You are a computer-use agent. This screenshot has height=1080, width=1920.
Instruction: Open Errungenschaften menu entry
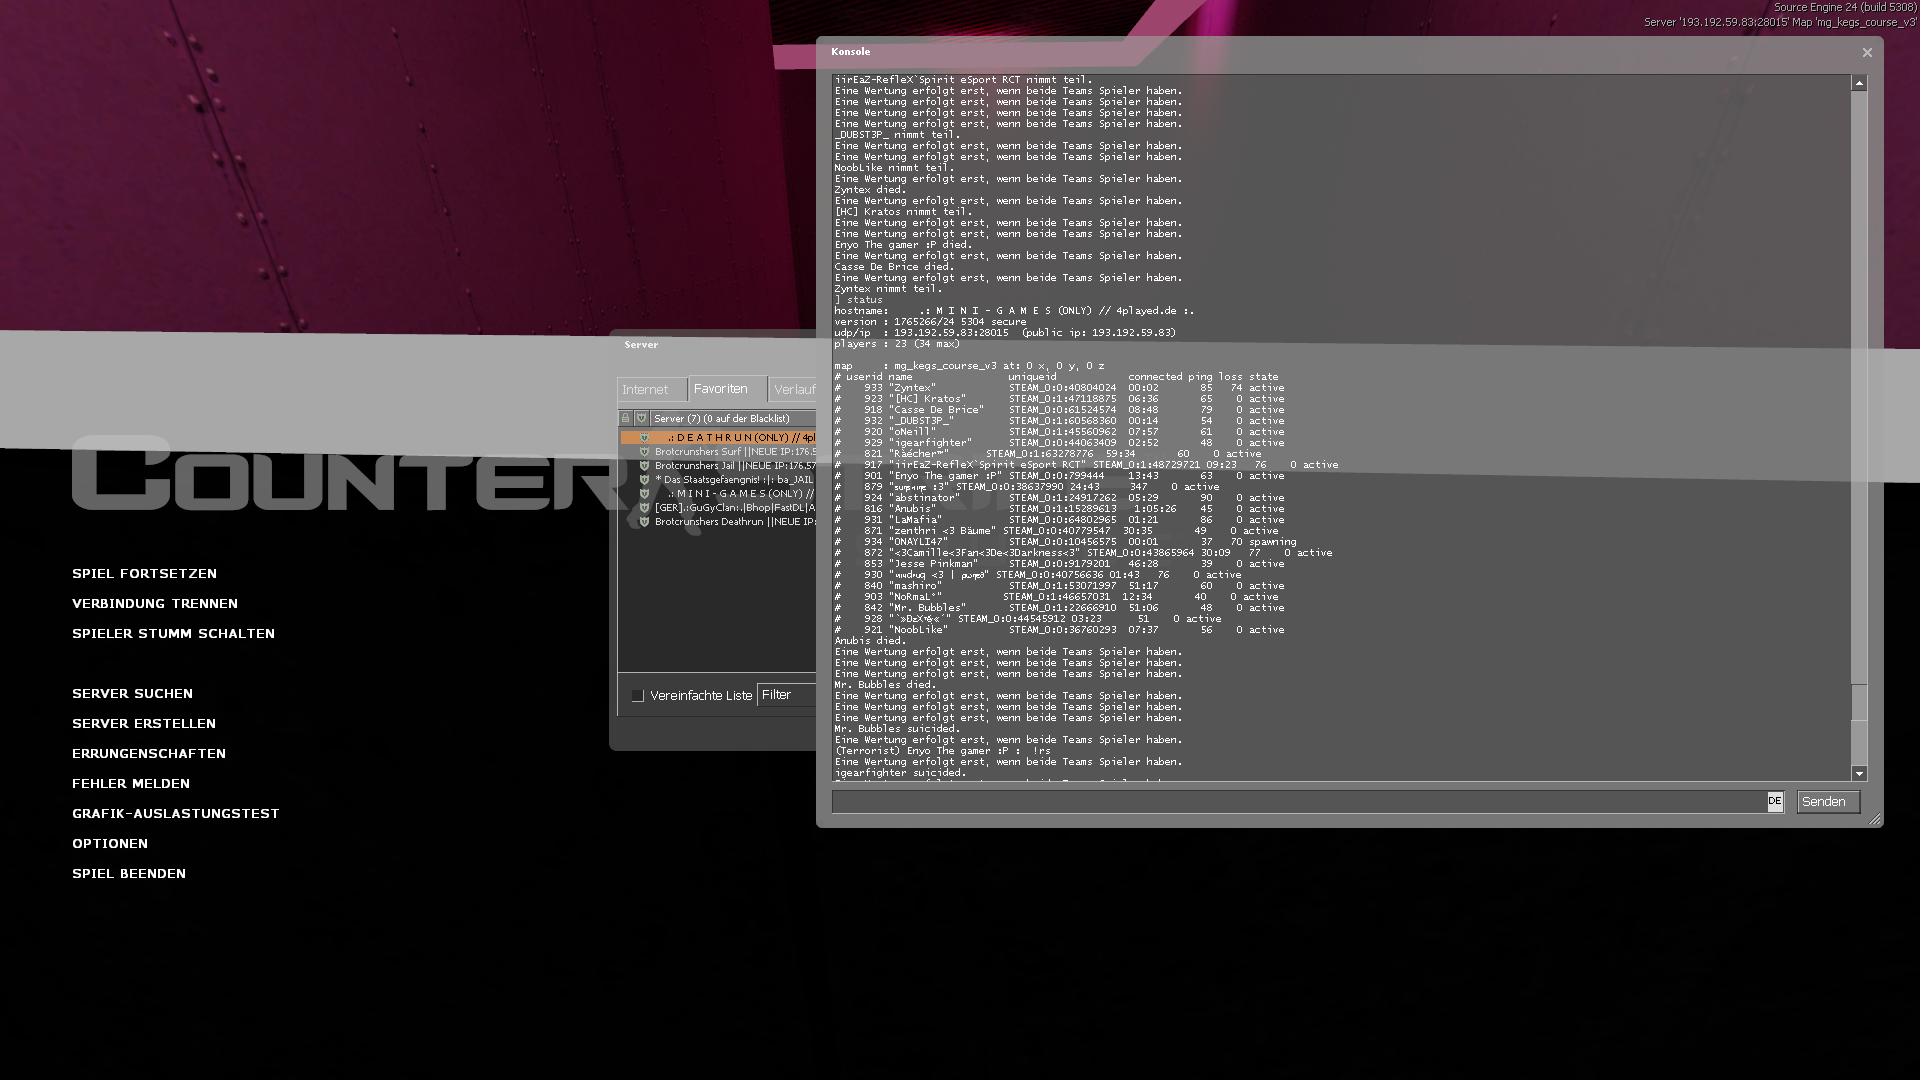[149, 753]
